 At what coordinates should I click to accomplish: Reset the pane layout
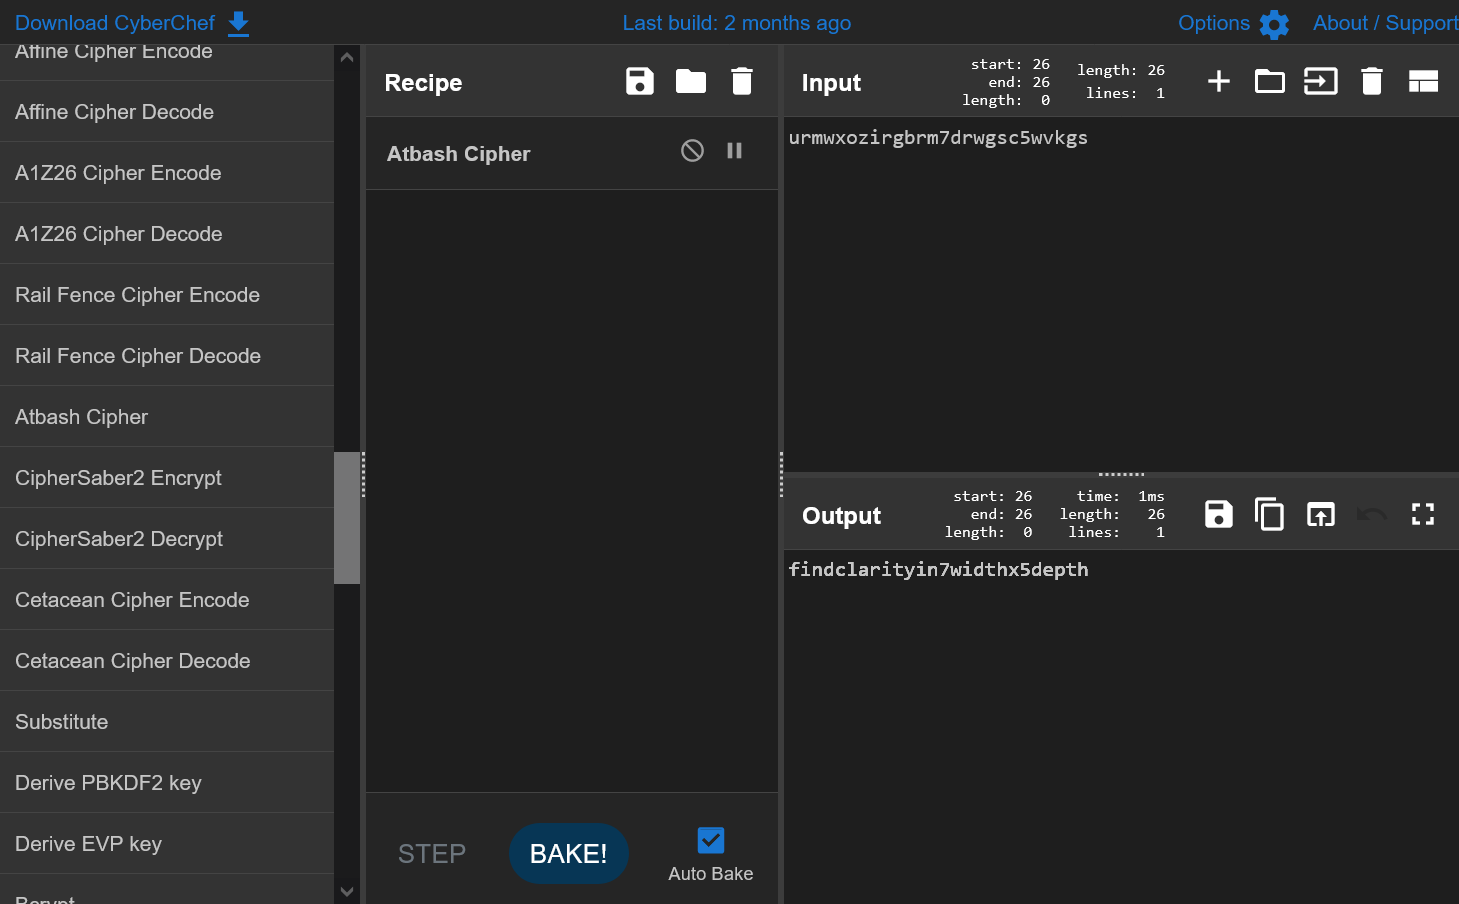tap(1423, 81)
